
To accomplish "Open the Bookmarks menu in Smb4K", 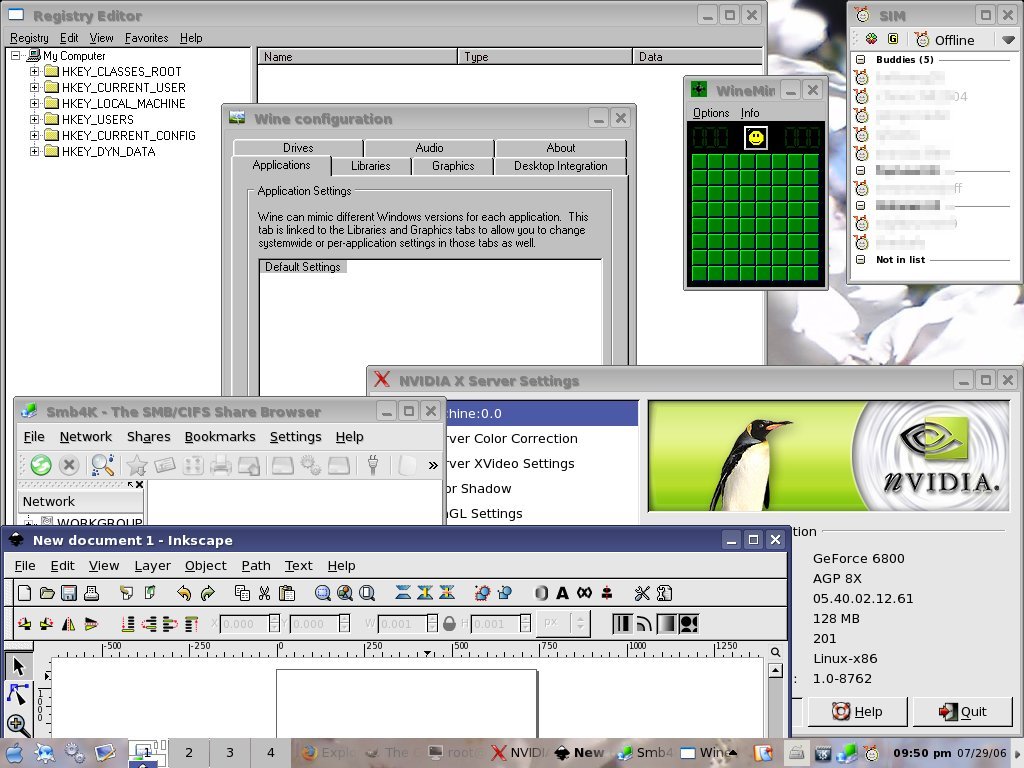I will pyautogui.click(x=220, y=436).
